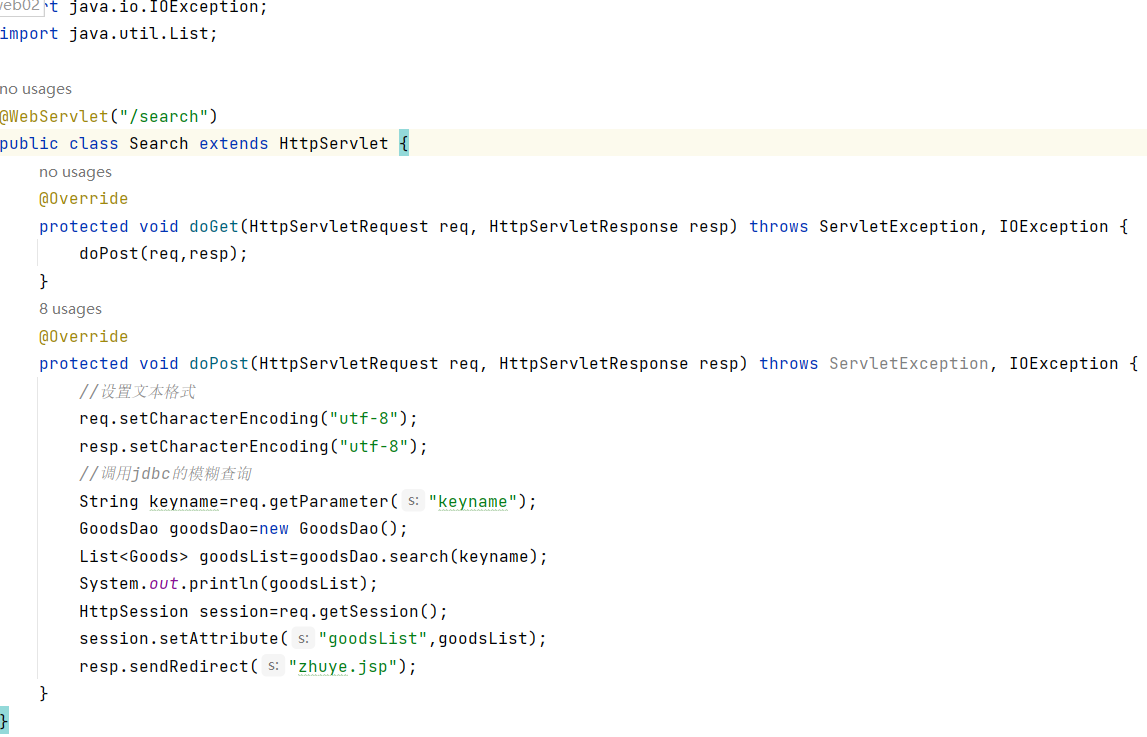Click the req.setCharacterEncoding call
The width and height of the screenshot is (1147, 737).
248,419
